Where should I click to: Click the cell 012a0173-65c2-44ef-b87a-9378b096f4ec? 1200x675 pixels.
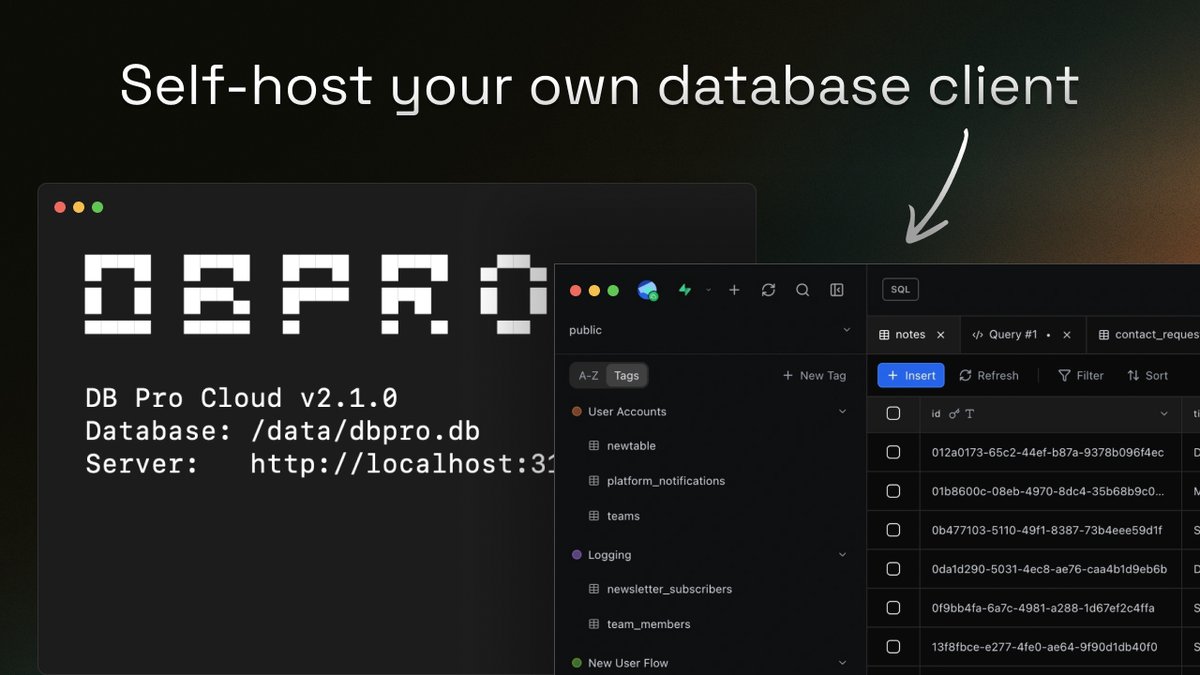1051,452
